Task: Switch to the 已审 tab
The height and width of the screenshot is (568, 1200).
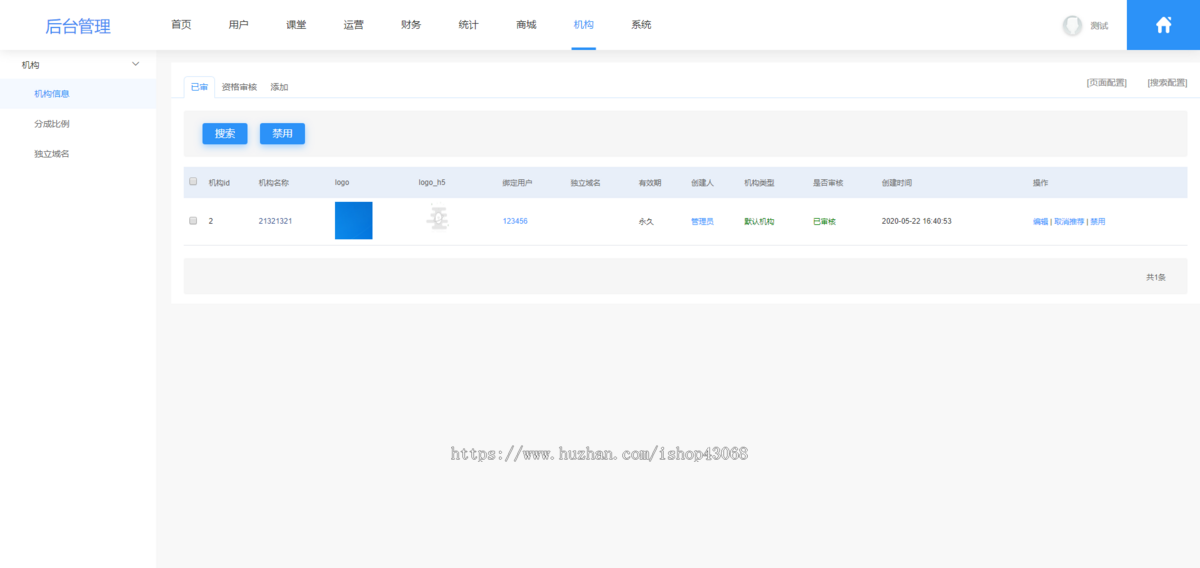Action: (x=200, y=87)
